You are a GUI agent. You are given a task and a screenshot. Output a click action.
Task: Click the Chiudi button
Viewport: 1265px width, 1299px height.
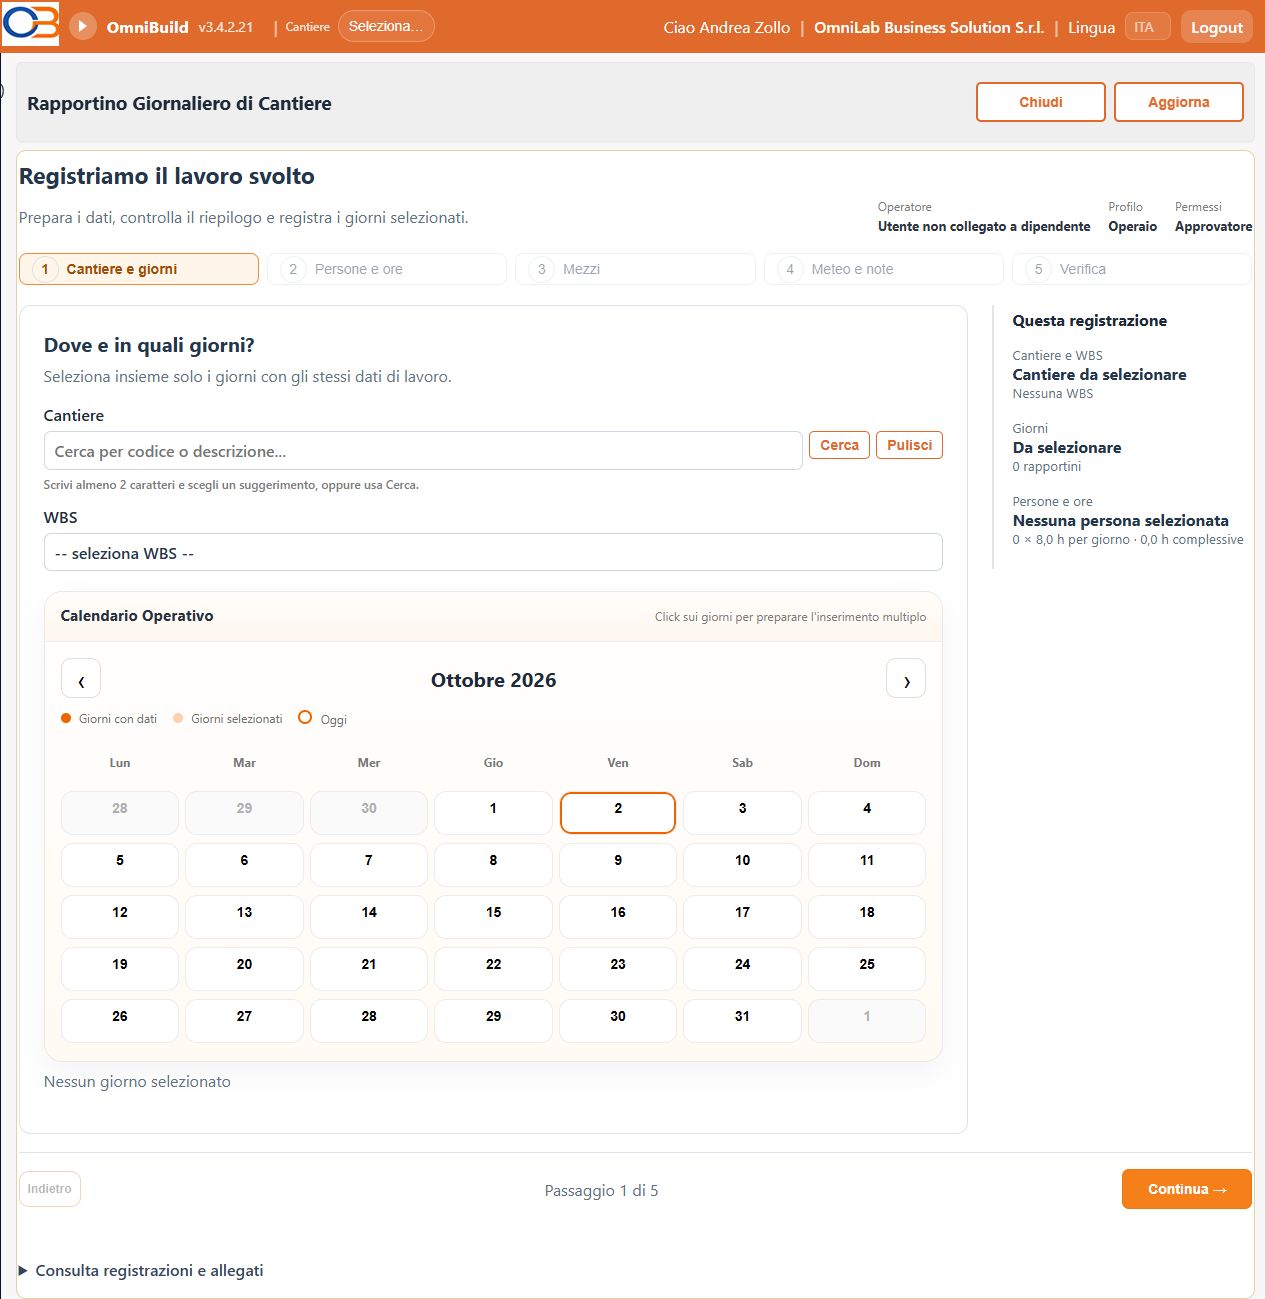(x=1041, y=102)
